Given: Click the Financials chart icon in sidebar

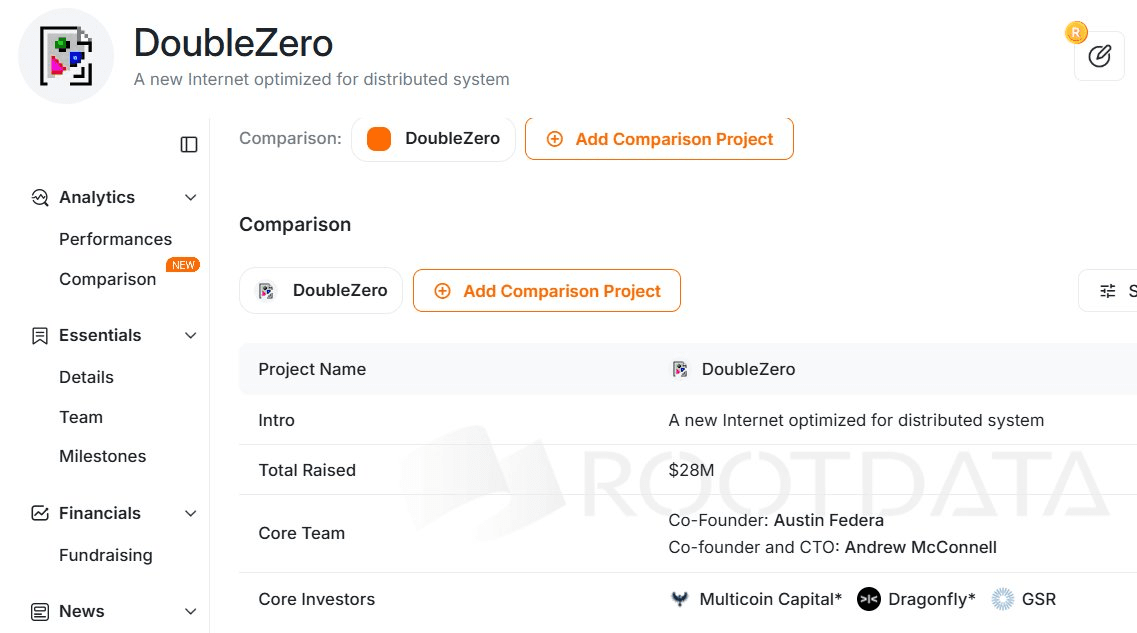Looking at the screenshot, I should [x=40, y=513].
